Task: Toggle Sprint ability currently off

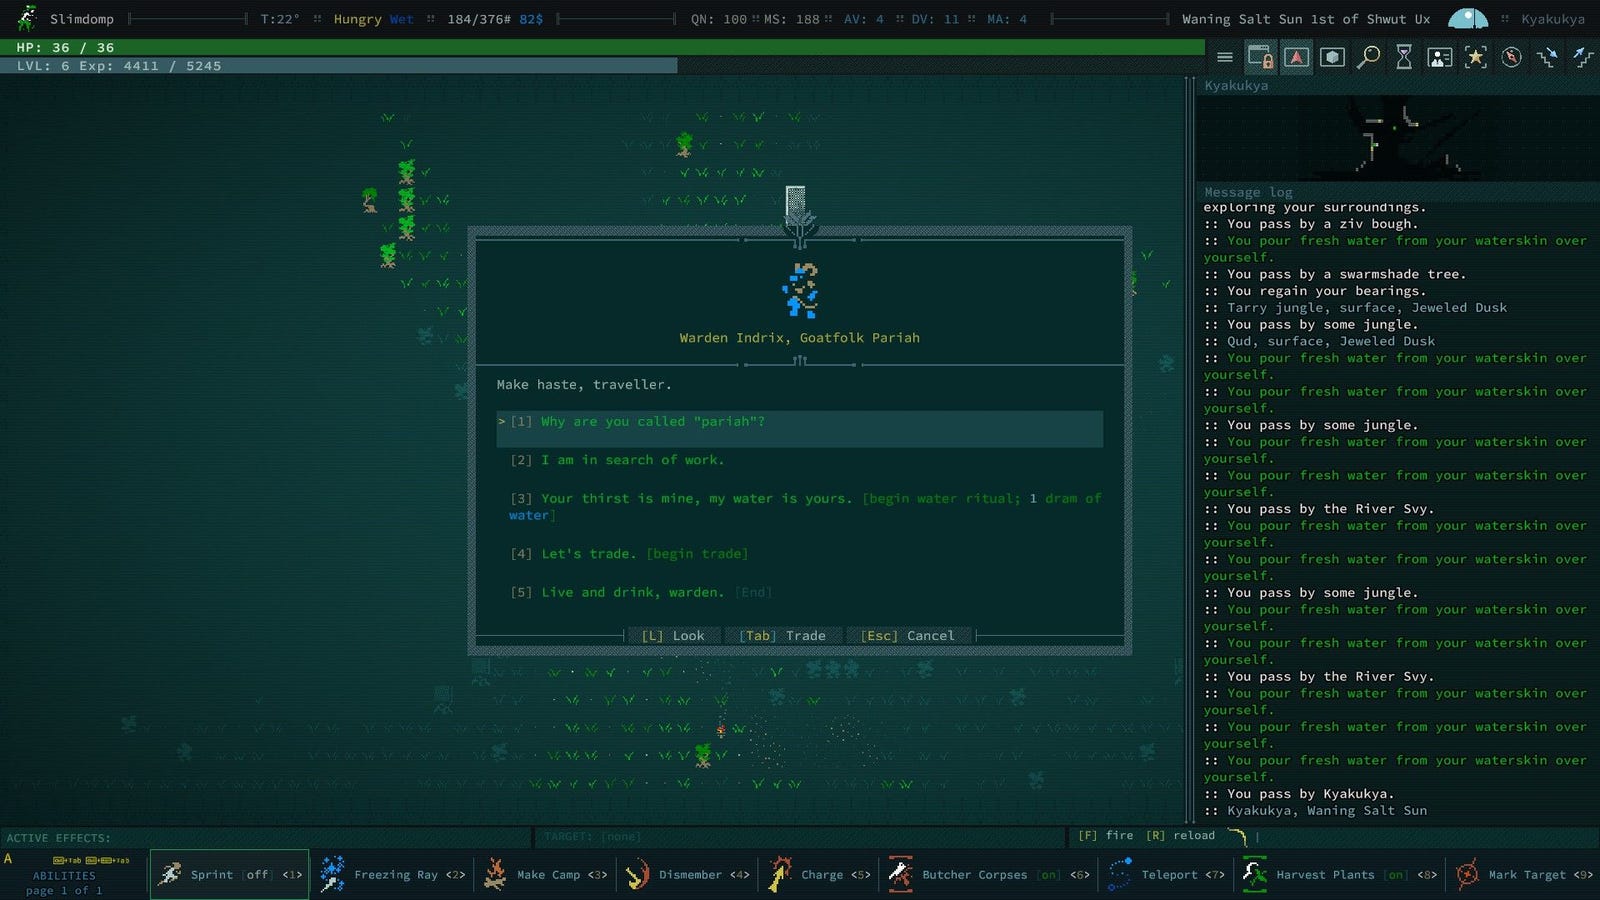Action: (230, 875)
